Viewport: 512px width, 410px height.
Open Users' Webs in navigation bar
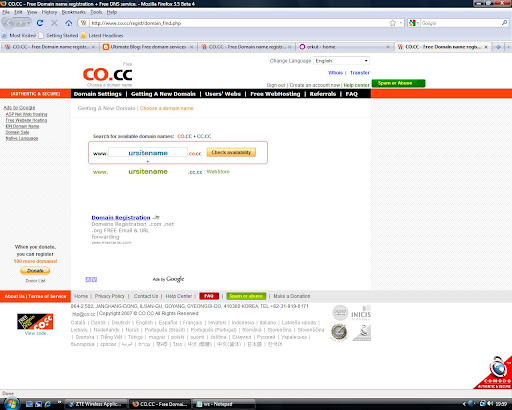223,94
